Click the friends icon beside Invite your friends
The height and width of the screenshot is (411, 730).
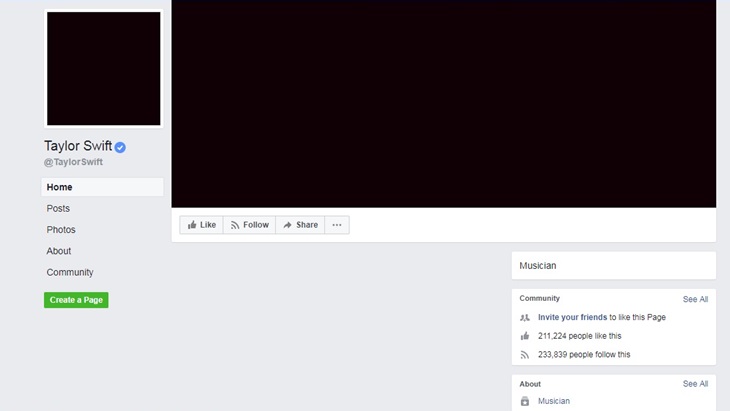525,317
